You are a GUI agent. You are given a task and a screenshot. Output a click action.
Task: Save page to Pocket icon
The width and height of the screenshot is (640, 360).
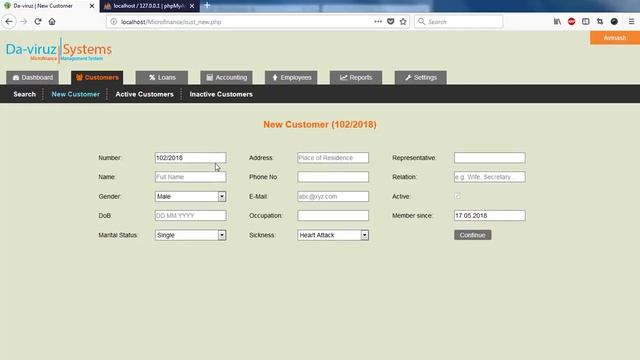391,22
